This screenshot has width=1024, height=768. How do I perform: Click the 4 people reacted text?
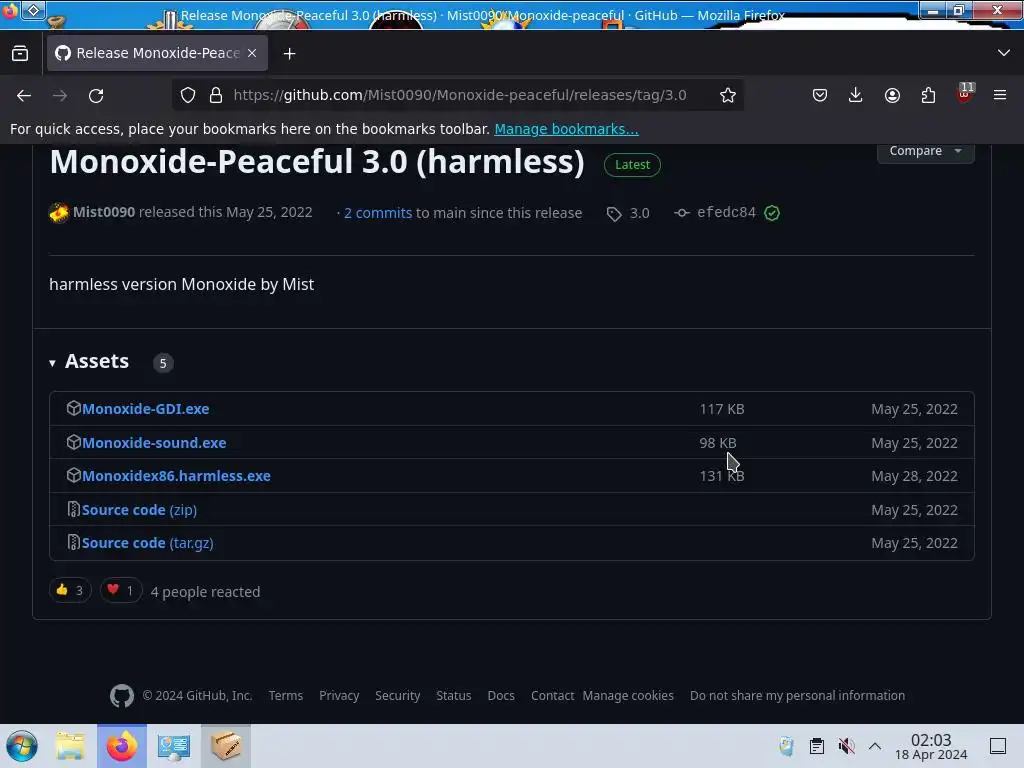[205, 592]
